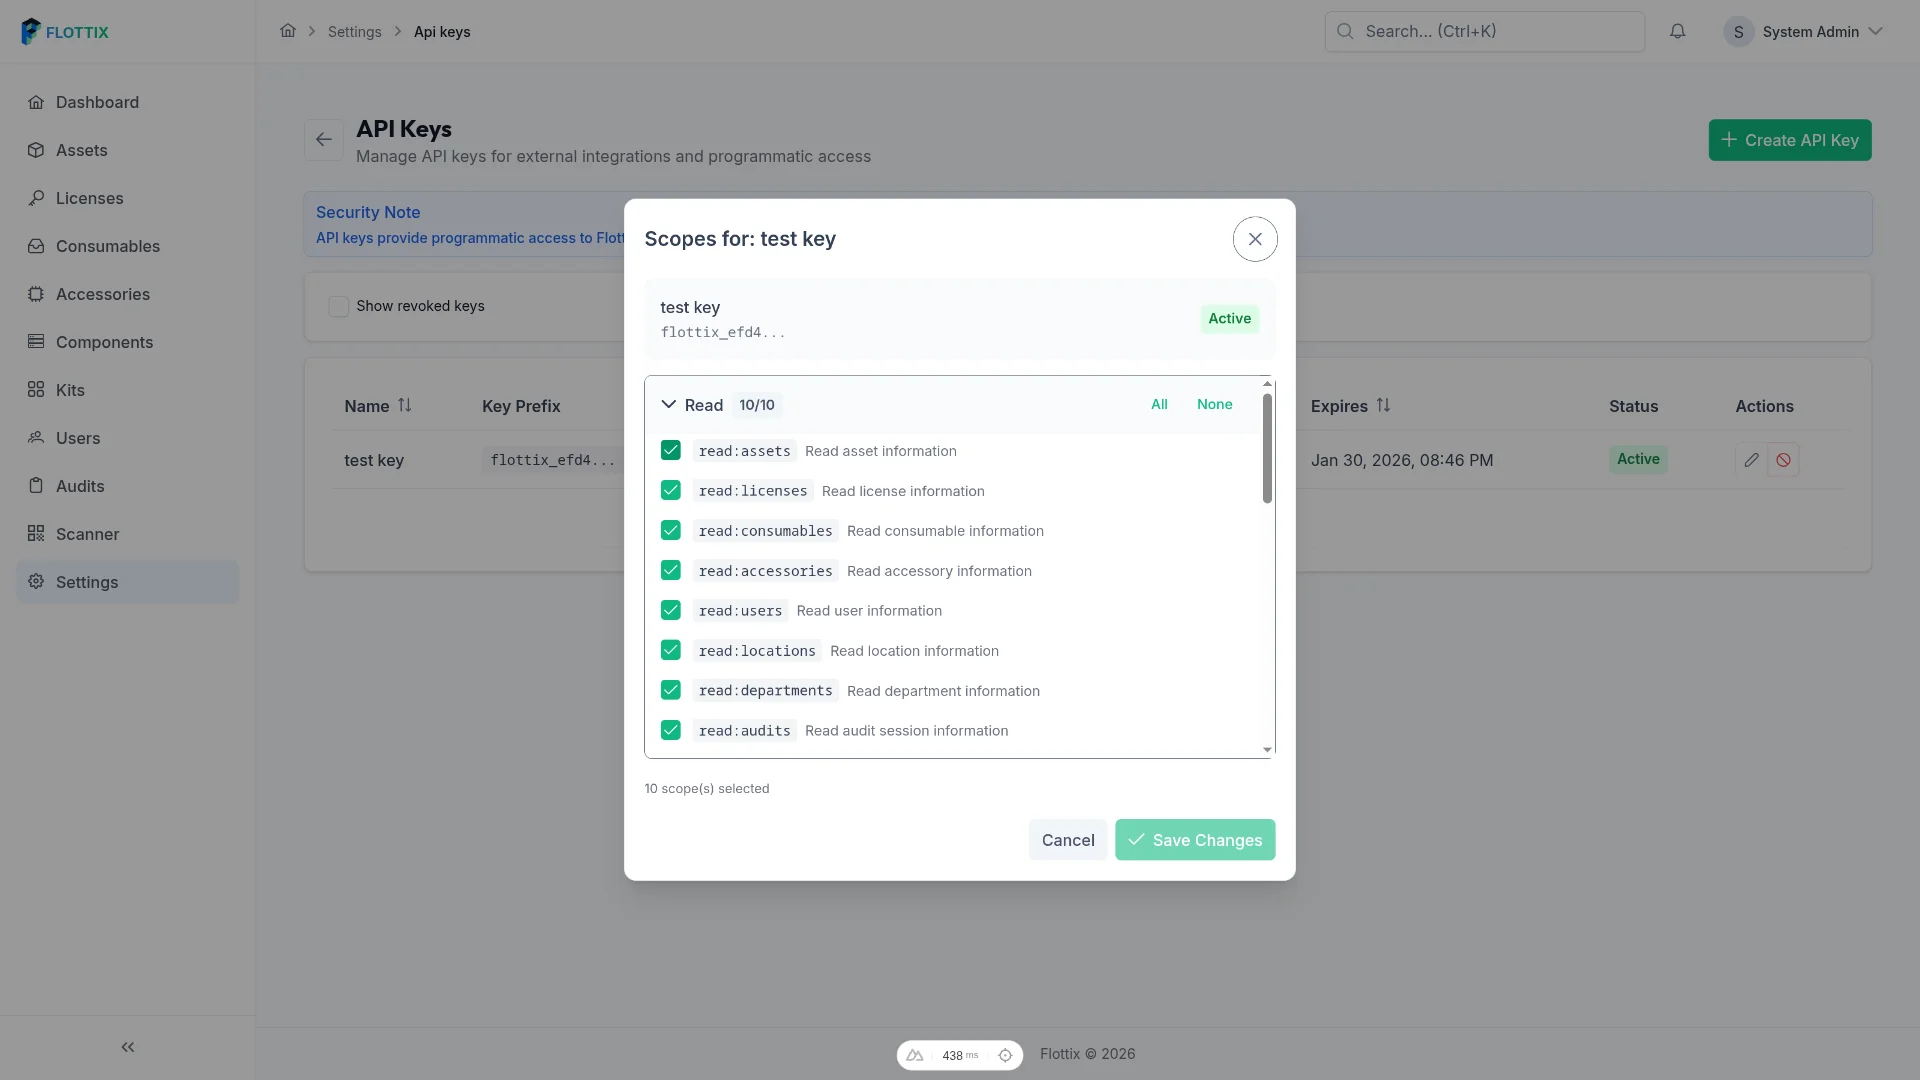Image resolution: width=1920 pixels, height=1080 pixels.
Task: Click the scope list scrollbar thumb
Action: point(1267,448)
